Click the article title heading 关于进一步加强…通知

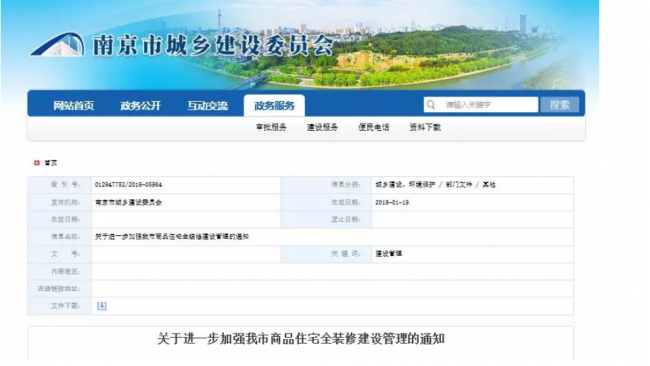pos(301,339)
